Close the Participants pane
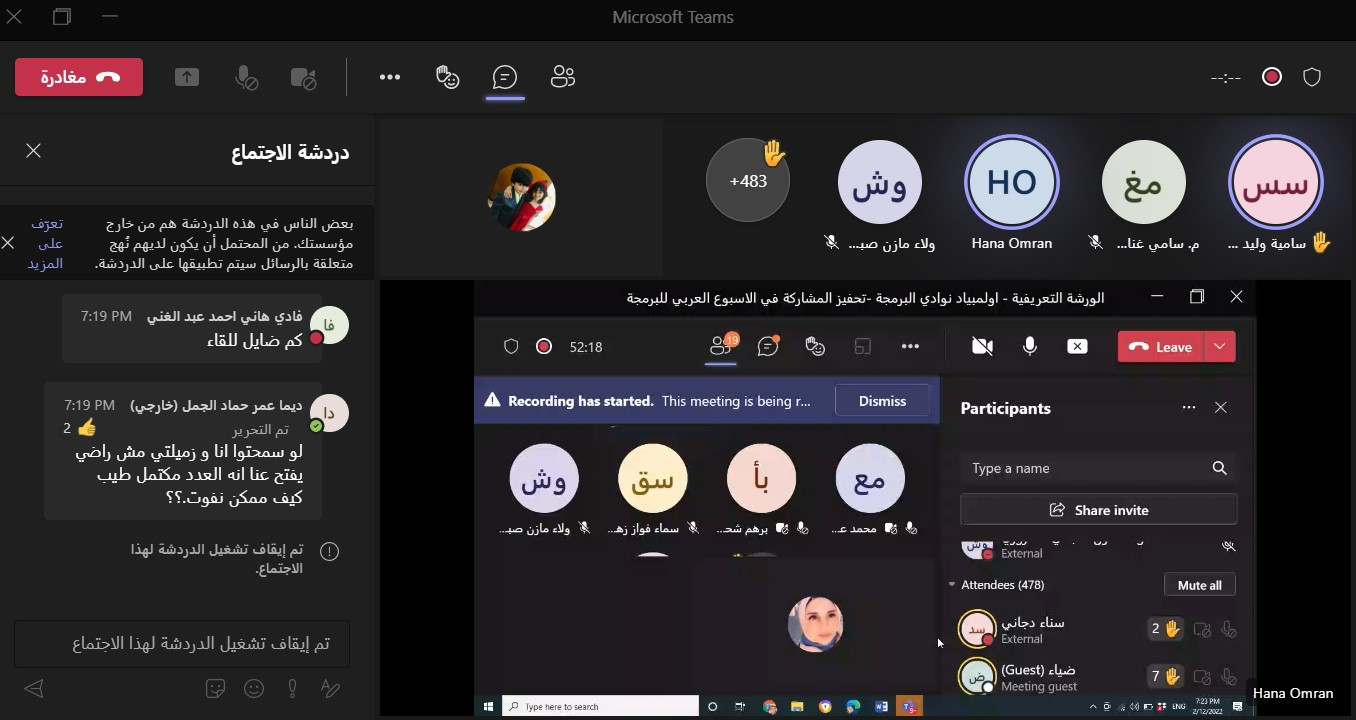 [x=1220, y=408]
